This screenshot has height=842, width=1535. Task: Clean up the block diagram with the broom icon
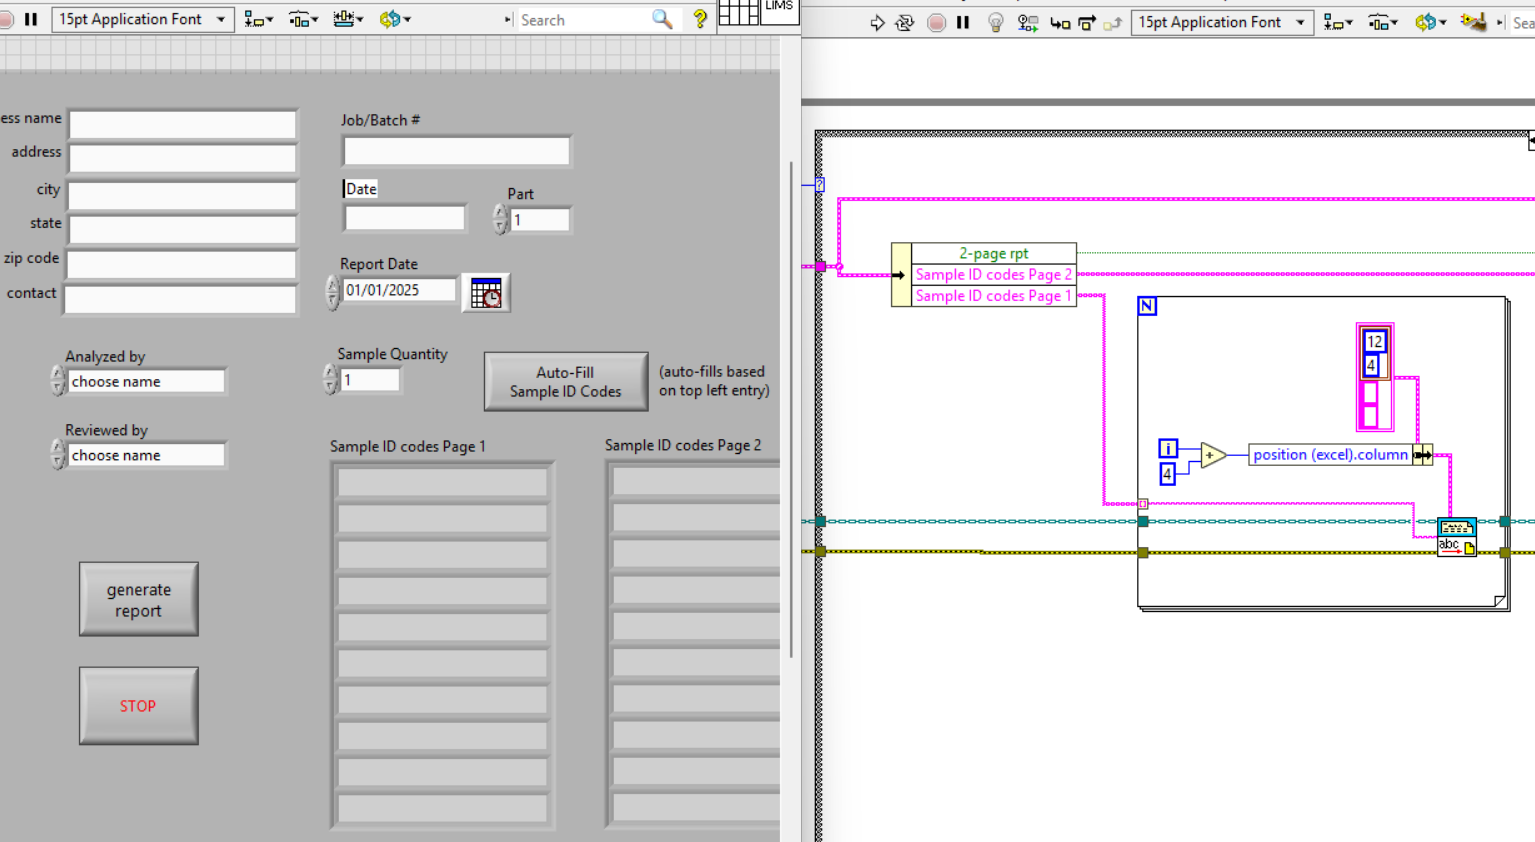click(x=1475, y=22)
